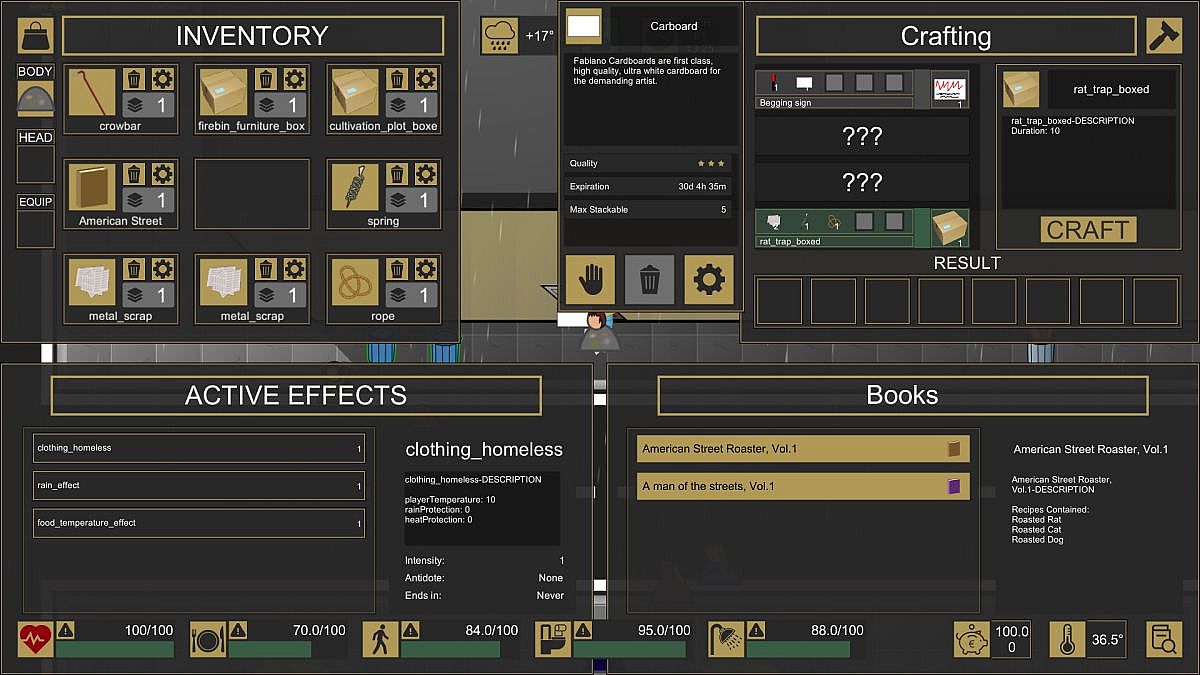Click the rain weather icon
Image resolution: width=1200 pixels, height=675 pixels.
(499, 36)
